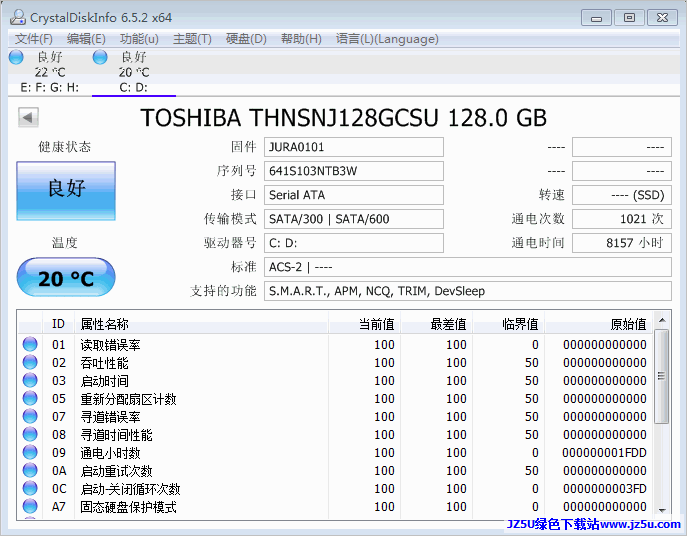The image size is (687, 536).
Task: Minimize the CrystalDiskInfo window
Action: tap(596, 18)
